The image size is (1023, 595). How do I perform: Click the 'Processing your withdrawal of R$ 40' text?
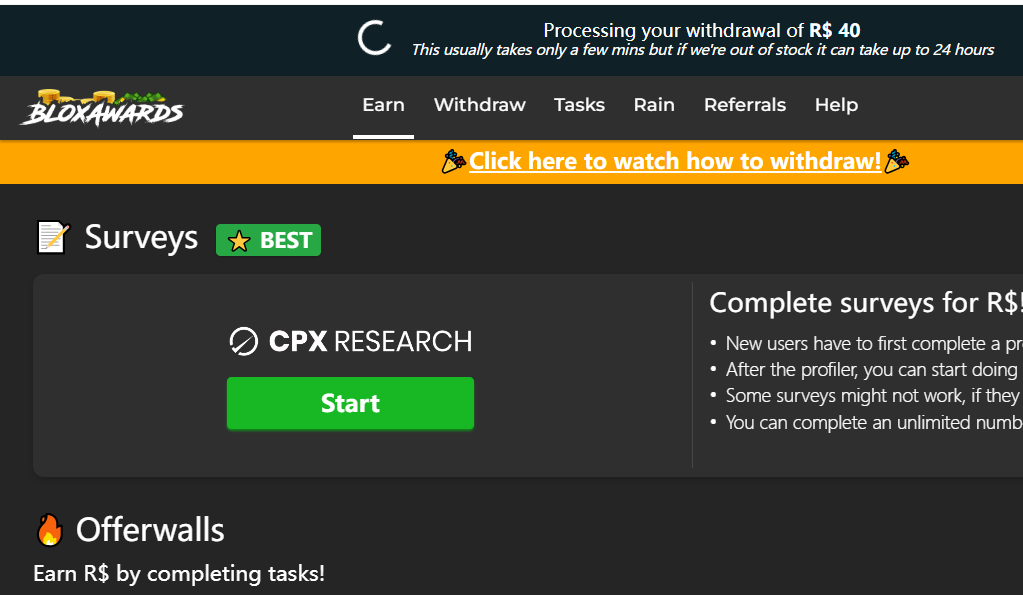click(x=702, y=30)
